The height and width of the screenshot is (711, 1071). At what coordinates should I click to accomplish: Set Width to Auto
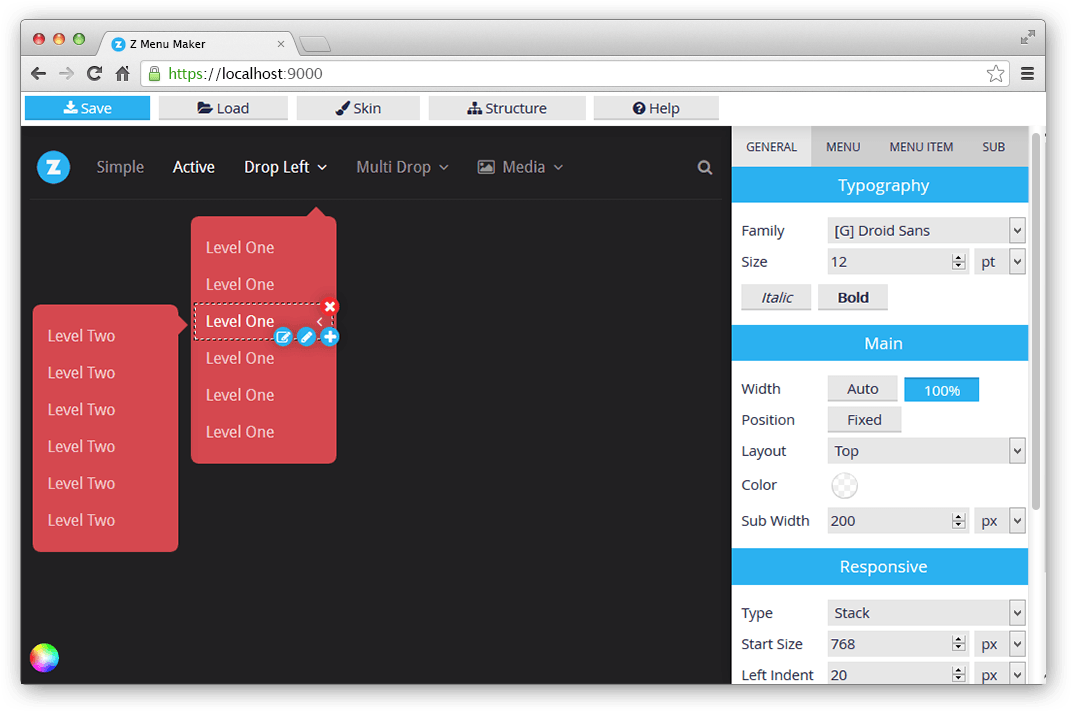click(862, 388)
